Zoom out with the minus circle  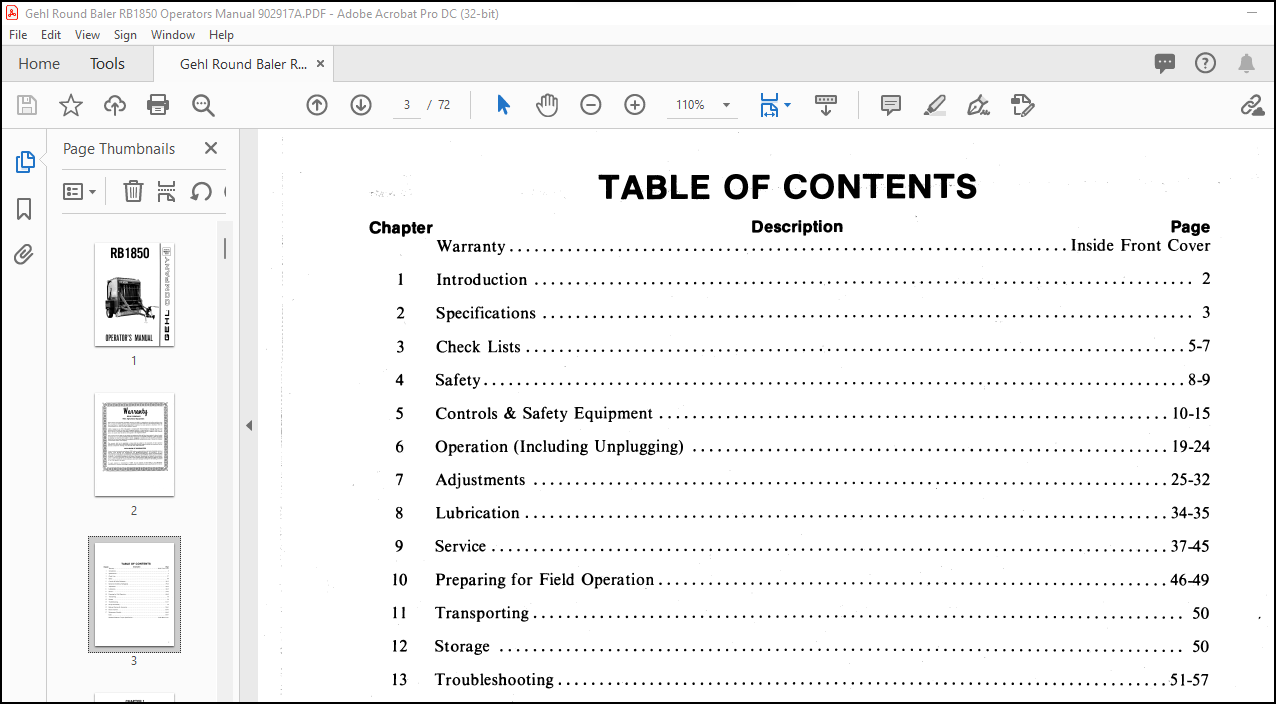point(591,105)
